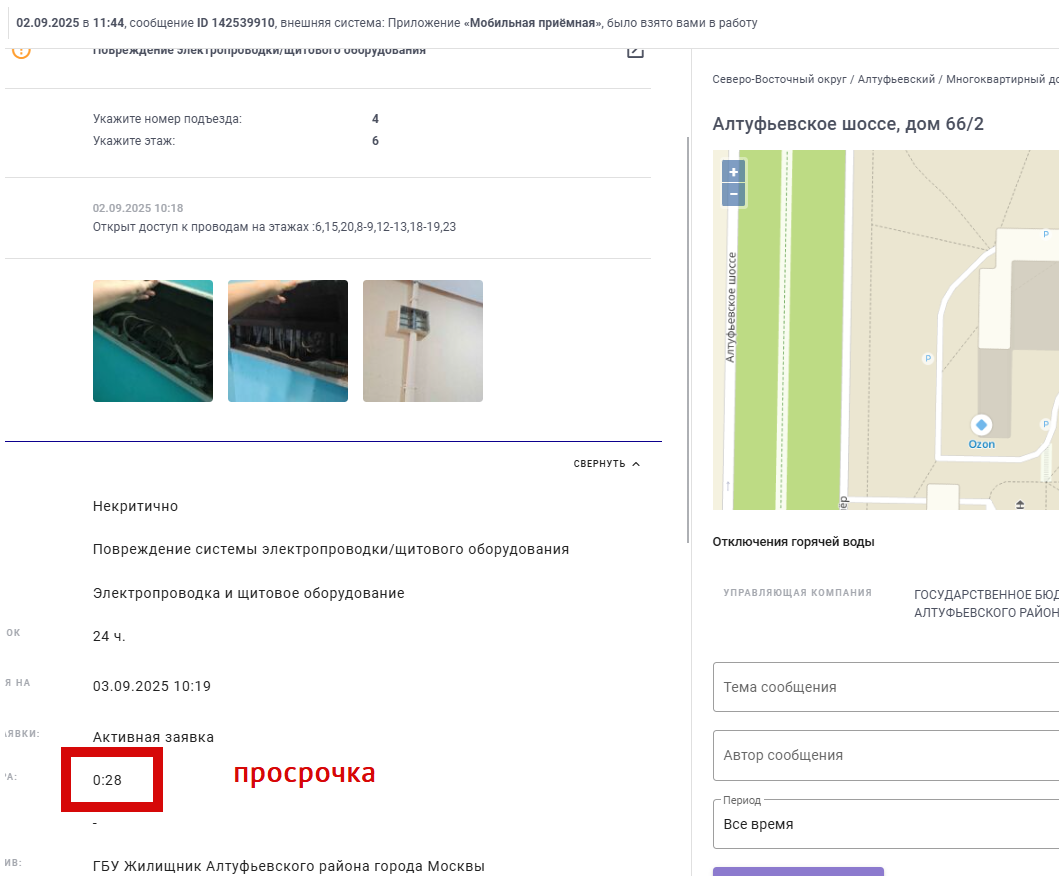Click the УПРАВЛЯЮЩАЯ КОМПАНИЯ label

pos(798,592)
